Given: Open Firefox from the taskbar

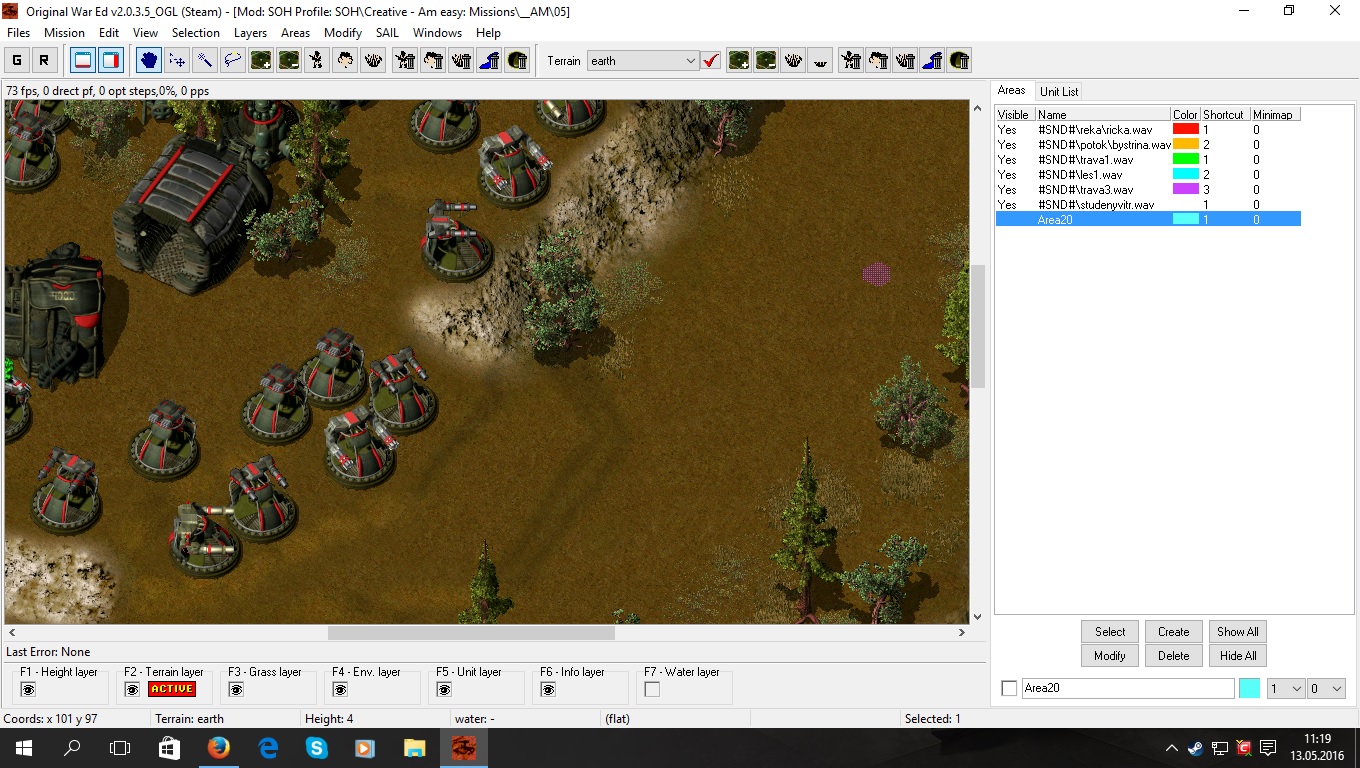Looking at the screenshot, I should (218, 748).
